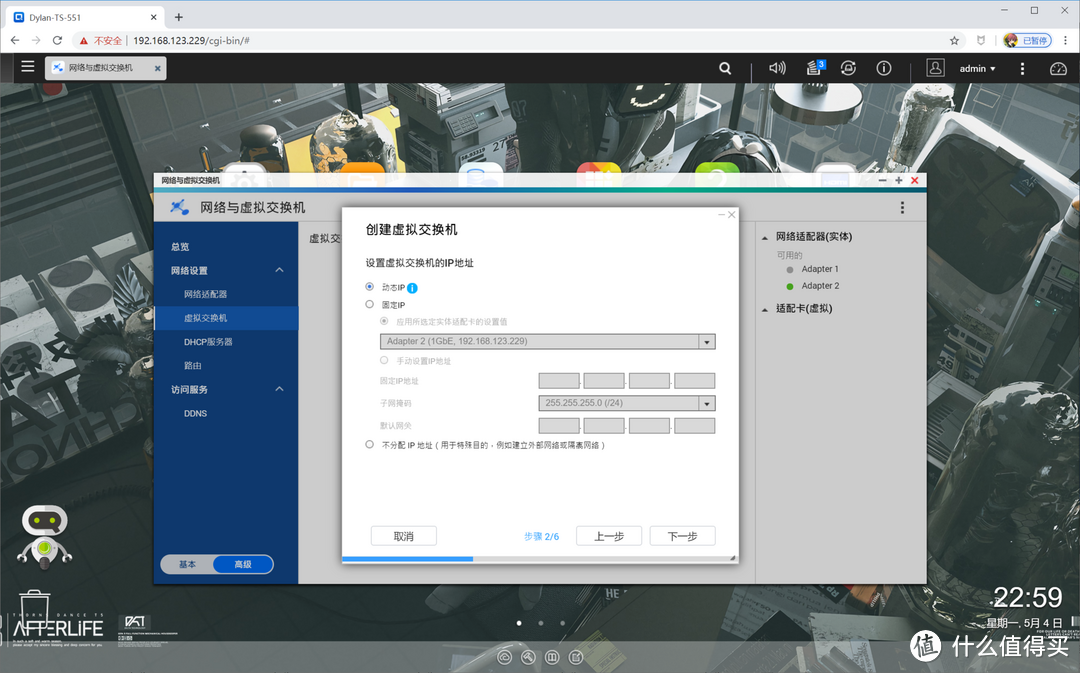The width and height of the screenshot is (1080, 673).
Task: Open 虚拟交换机 in the sidebar
Action: pyautogui.click(x=226, y=318)
